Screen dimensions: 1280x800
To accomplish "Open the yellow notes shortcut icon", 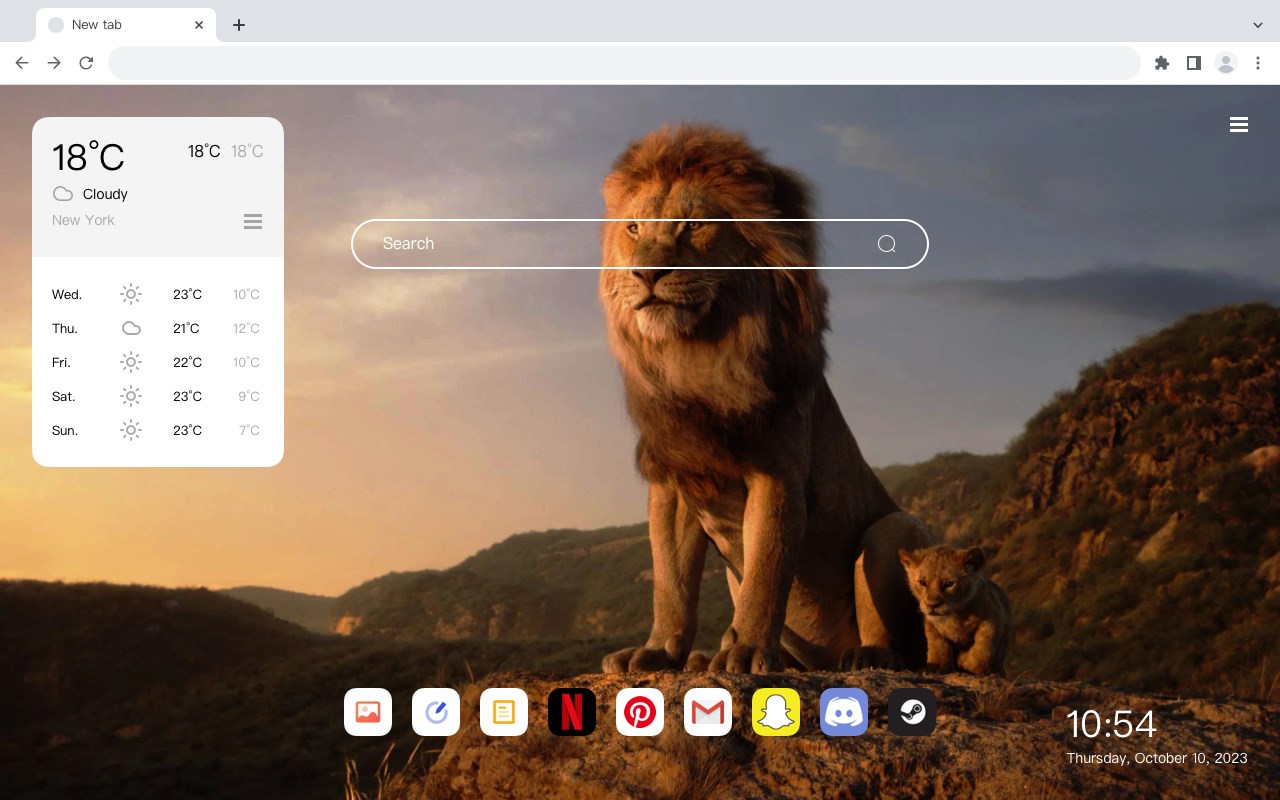I will coord(504,712).
